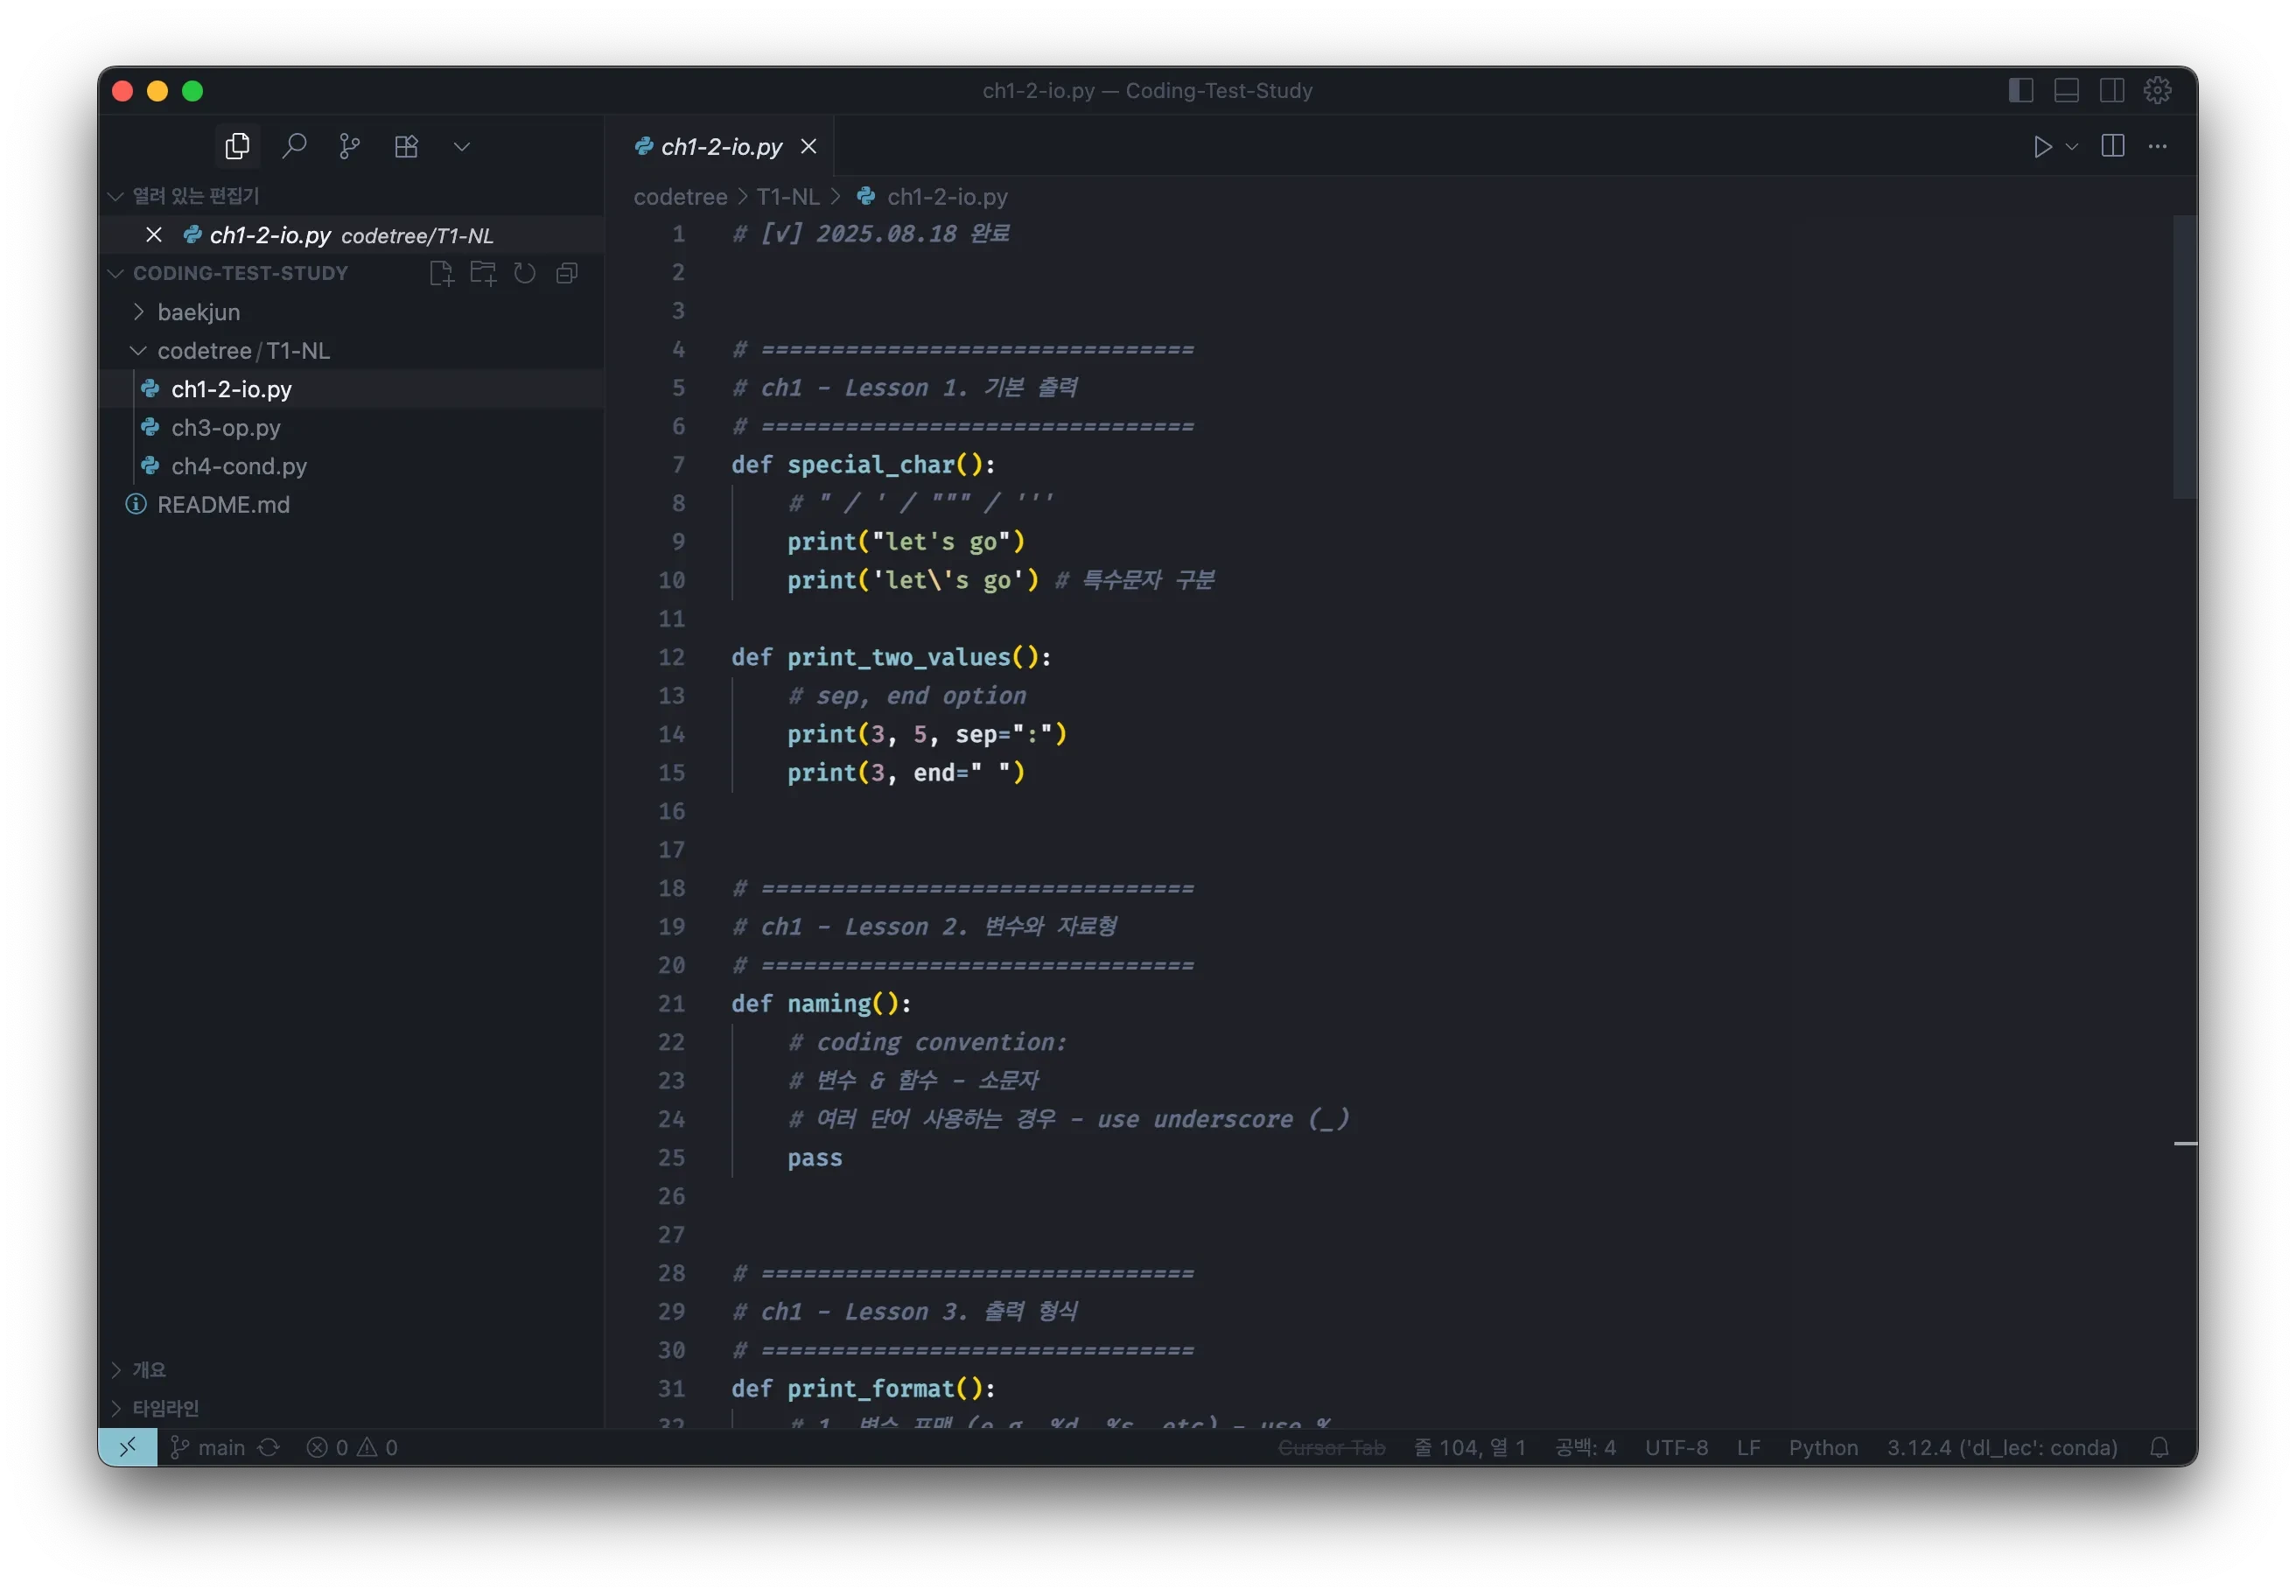The width and height of the screenshot is (2296, 1596).
Task: Expand the baekjun folder
Action: point(198,312)
